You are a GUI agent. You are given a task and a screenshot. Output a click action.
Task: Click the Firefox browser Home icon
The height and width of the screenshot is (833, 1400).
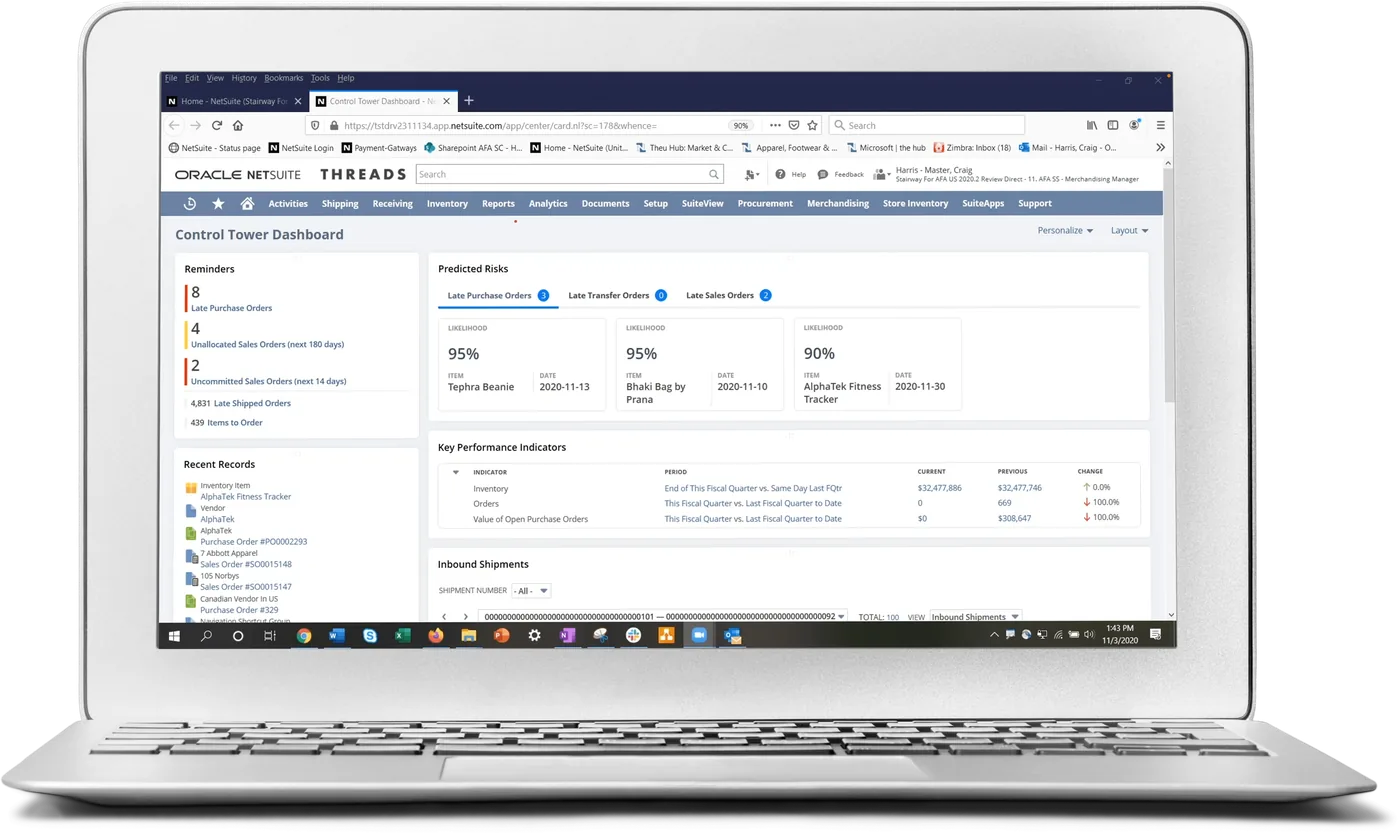[238, 125]
